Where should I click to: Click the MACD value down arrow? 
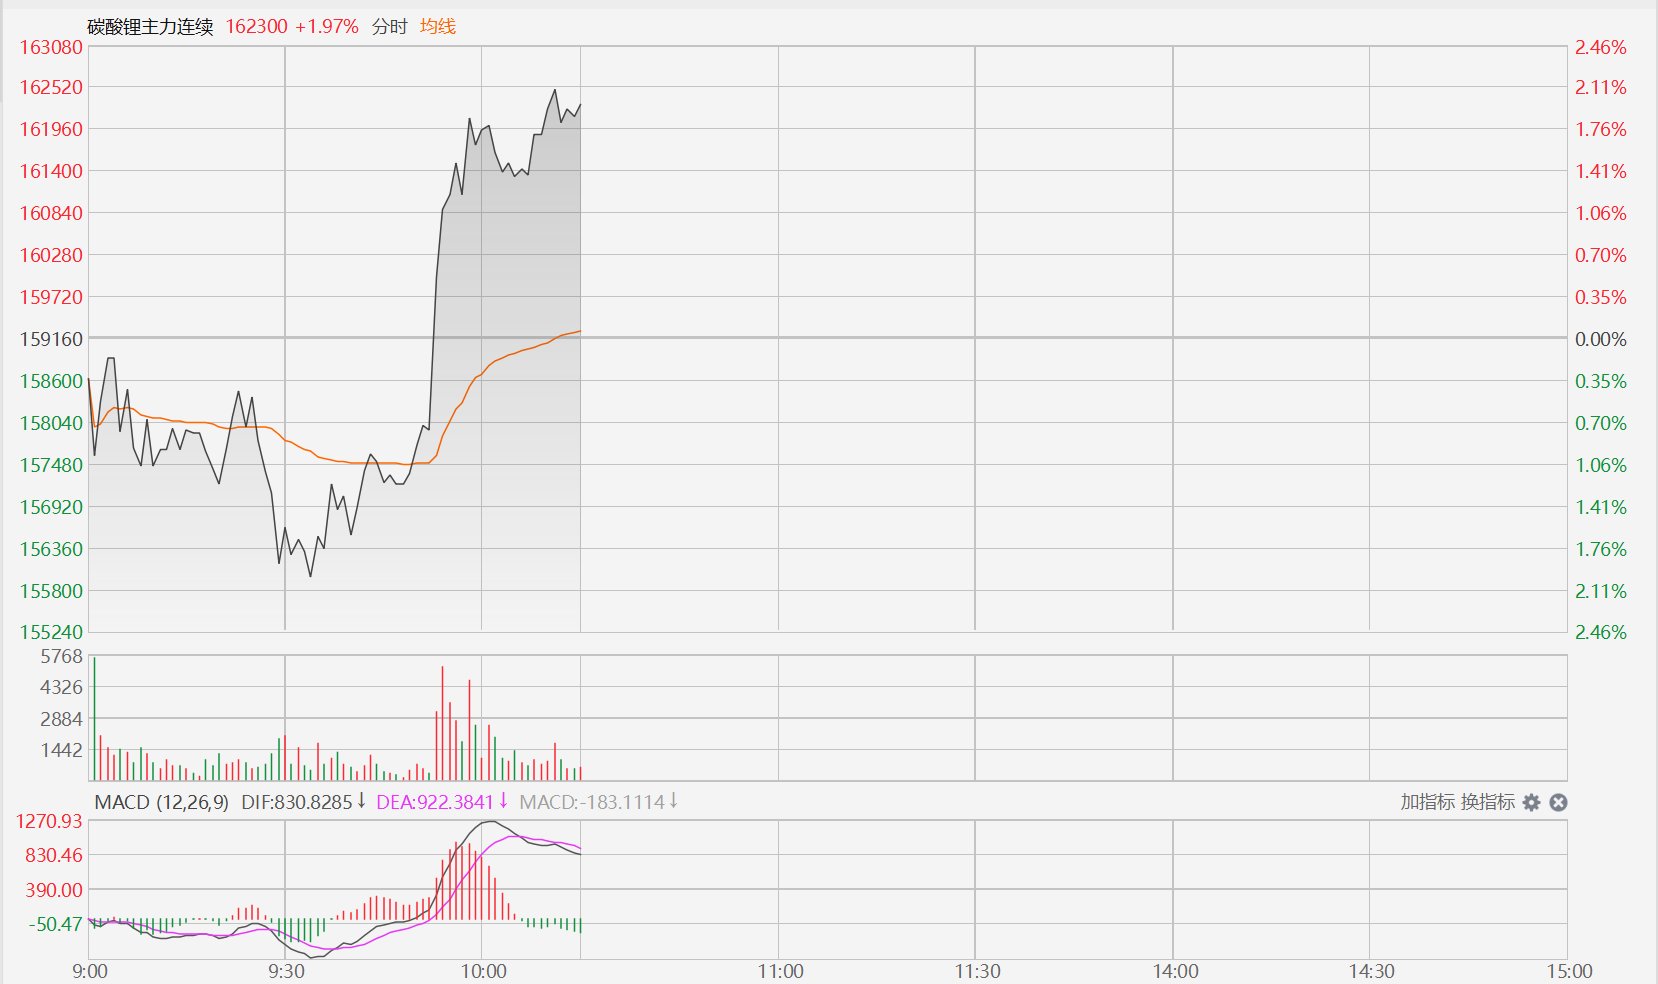click(x=674, y=801)
